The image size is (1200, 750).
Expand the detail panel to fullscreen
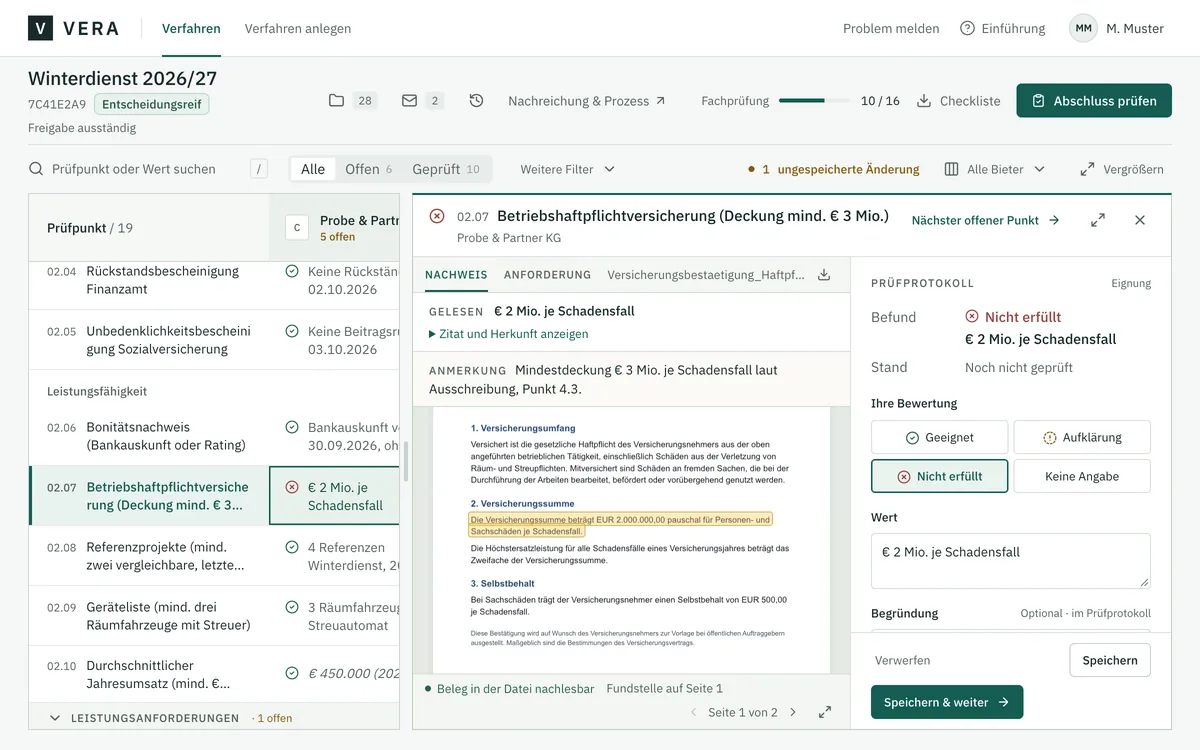(1098, 220)
